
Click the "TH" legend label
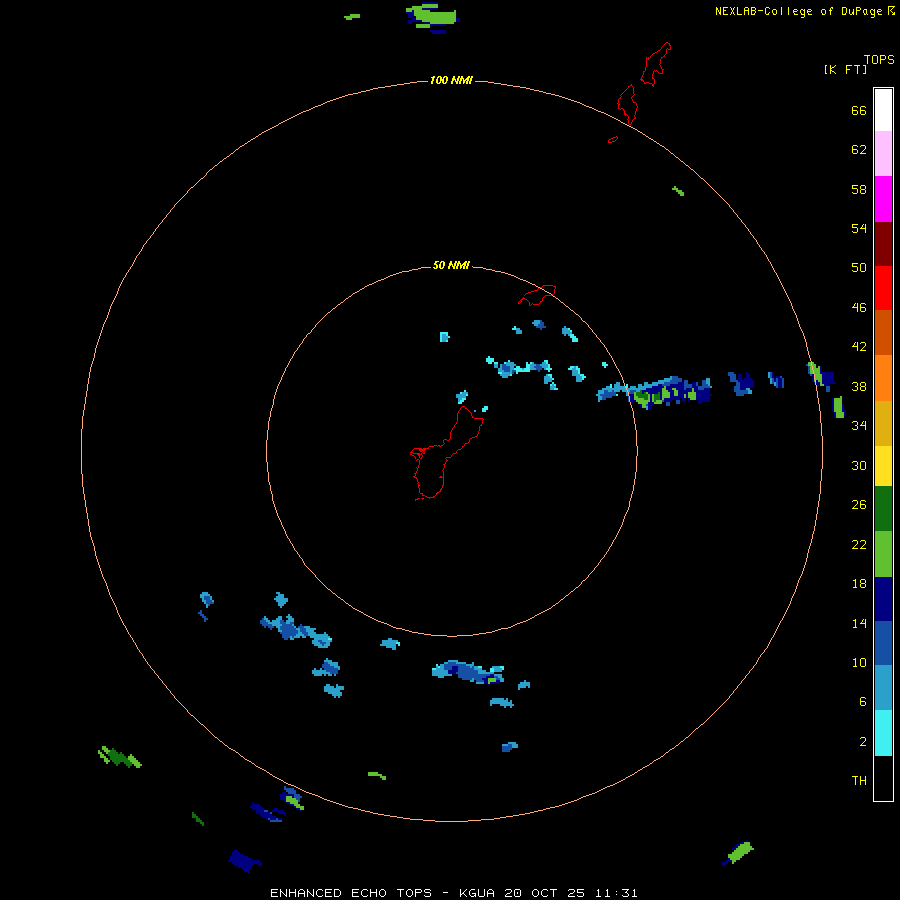(859, 780)
